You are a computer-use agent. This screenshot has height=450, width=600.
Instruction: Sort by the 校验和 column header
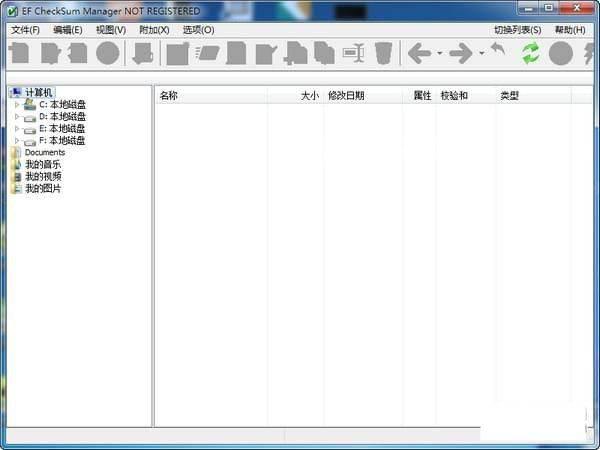466,95
